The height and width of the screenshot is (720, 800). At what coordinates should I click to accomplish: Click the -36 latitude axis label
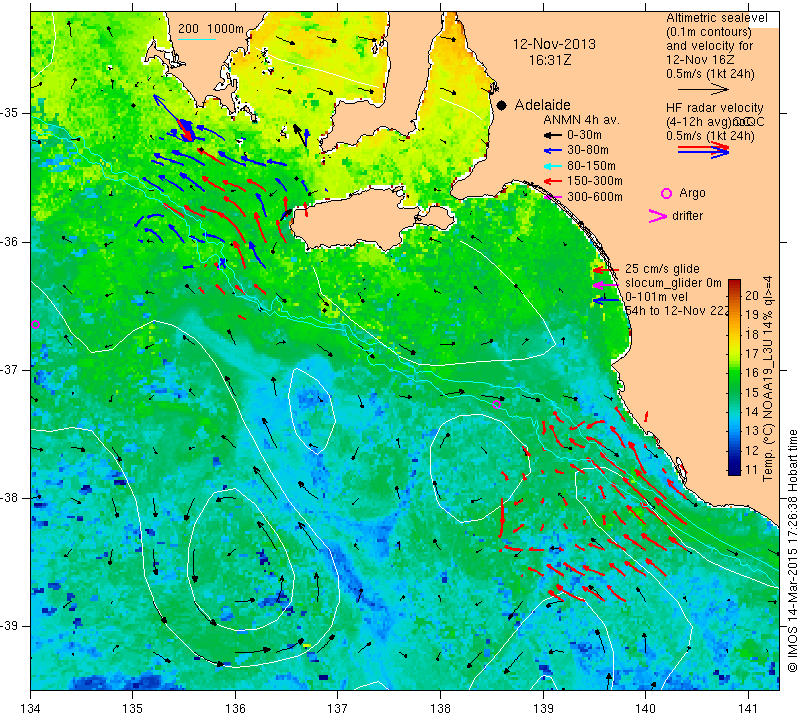10,241
